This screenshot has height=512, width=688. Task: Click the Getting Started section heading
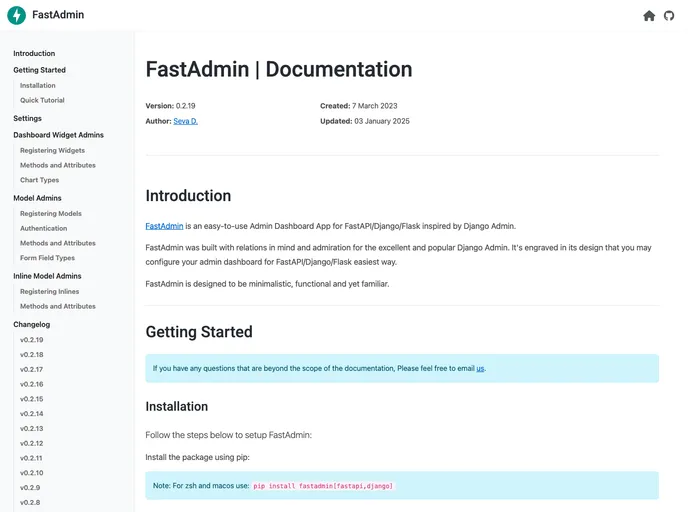pyautogui.click(x=199, y=332)
